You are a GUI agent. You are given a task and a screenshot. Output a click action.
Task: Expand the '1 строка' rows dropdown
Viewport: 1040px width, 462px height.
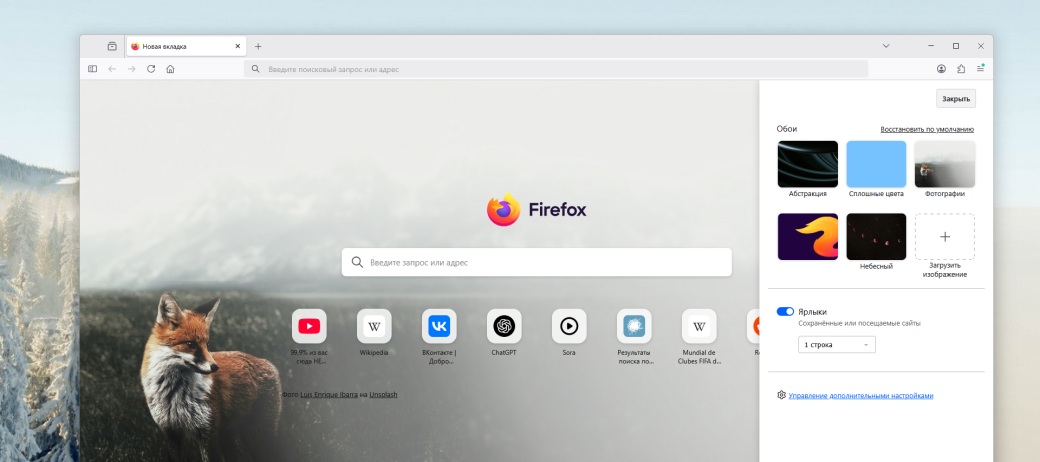pos(837,345)
